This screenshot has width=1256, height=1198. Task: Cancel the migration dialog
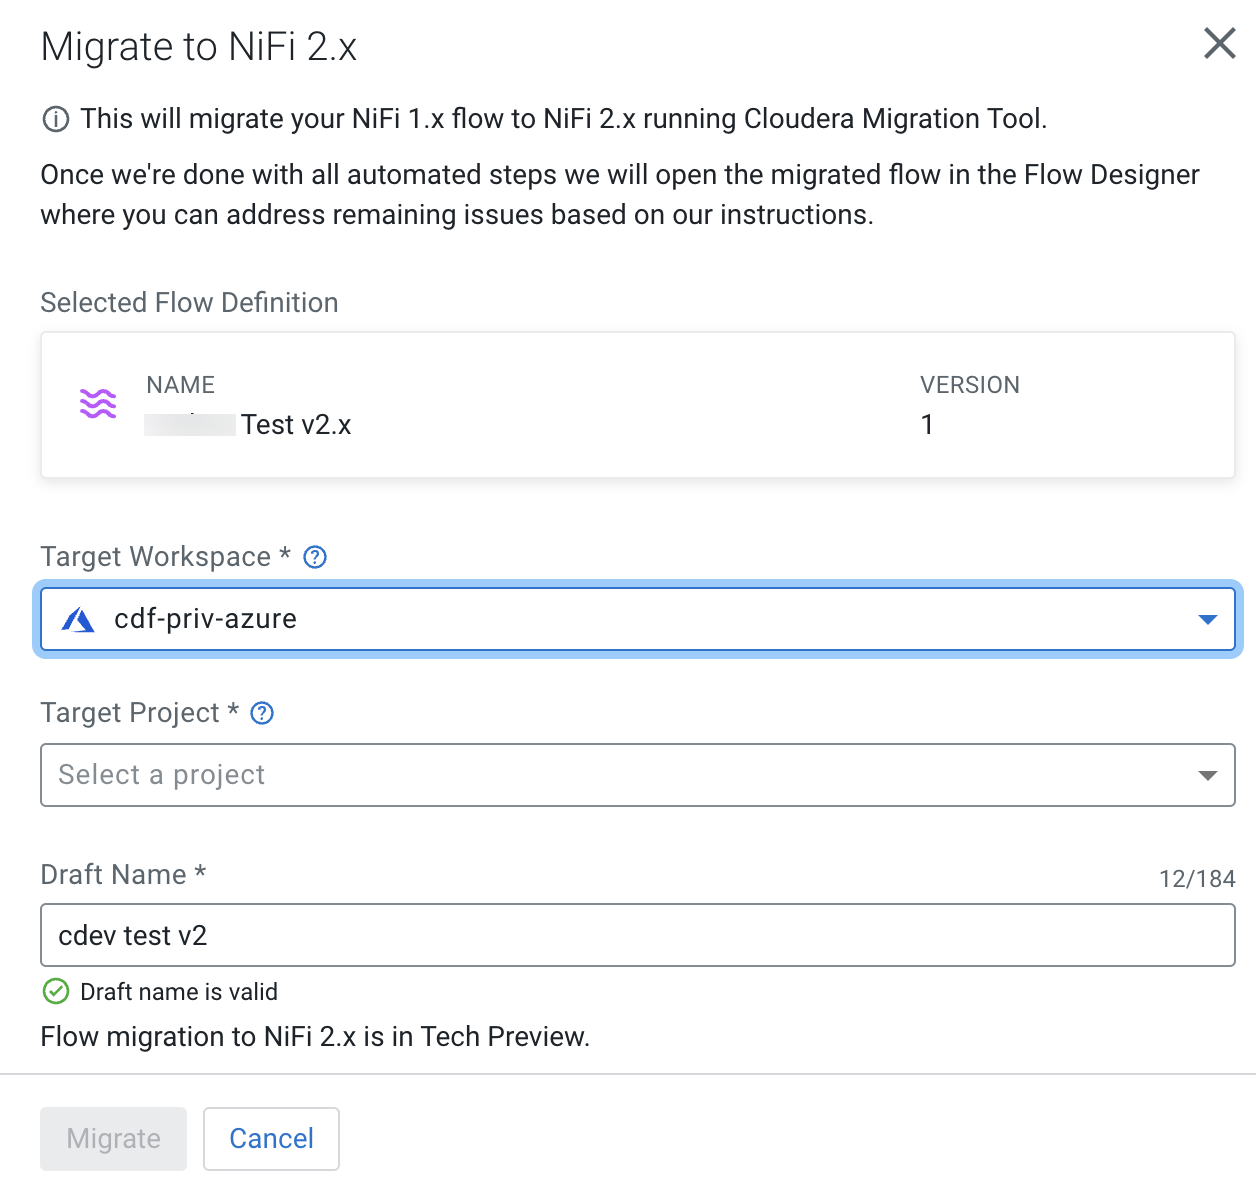point(271,1138)
